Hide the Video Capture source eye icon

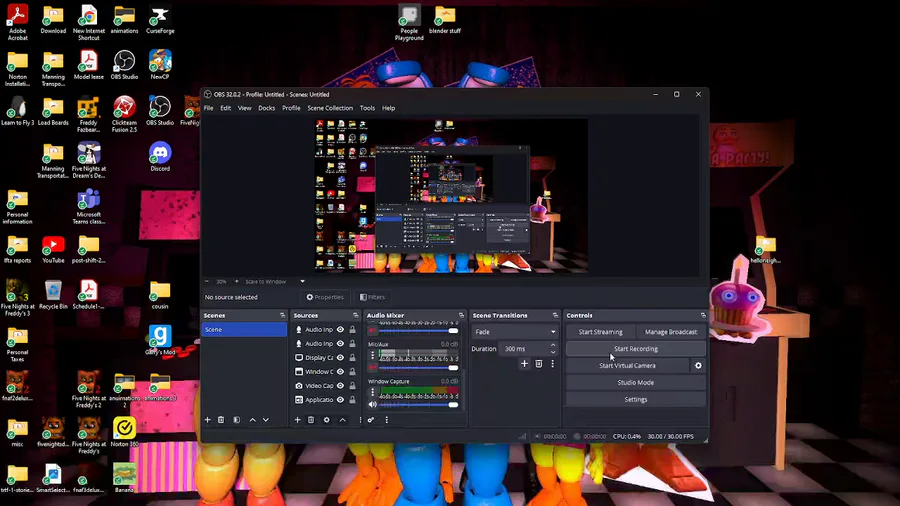(340, 386)
